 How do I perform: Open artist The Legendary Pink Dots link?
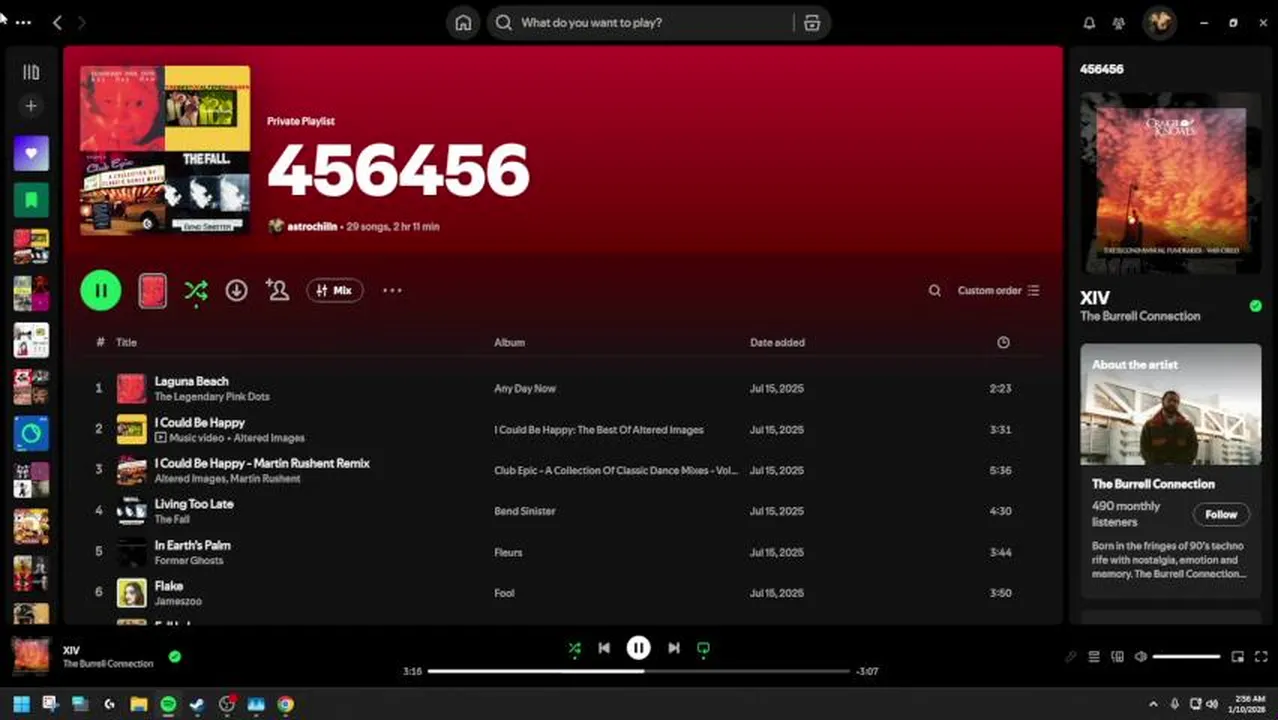tap(211, 397)
